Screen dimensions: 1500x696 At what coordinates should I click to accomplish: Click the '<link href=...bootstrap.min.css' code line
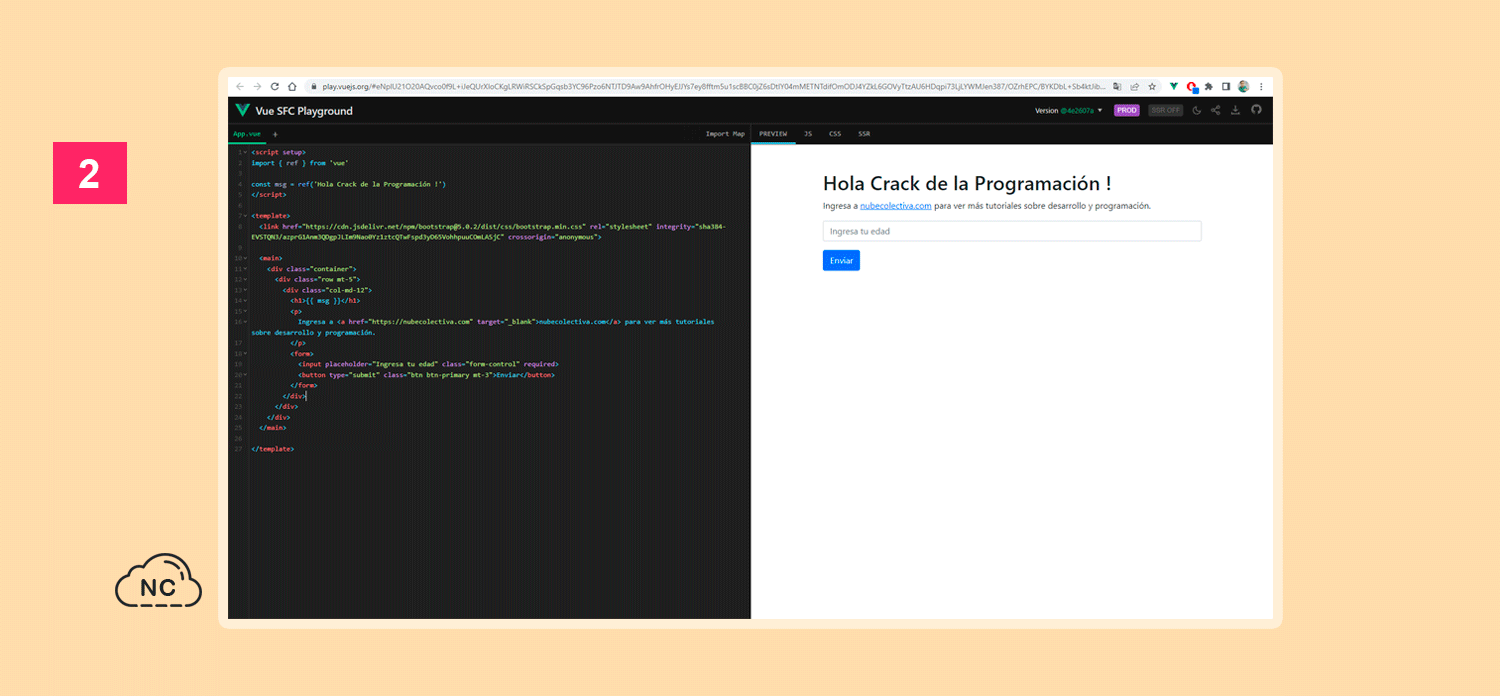click(x=489, y=232)
